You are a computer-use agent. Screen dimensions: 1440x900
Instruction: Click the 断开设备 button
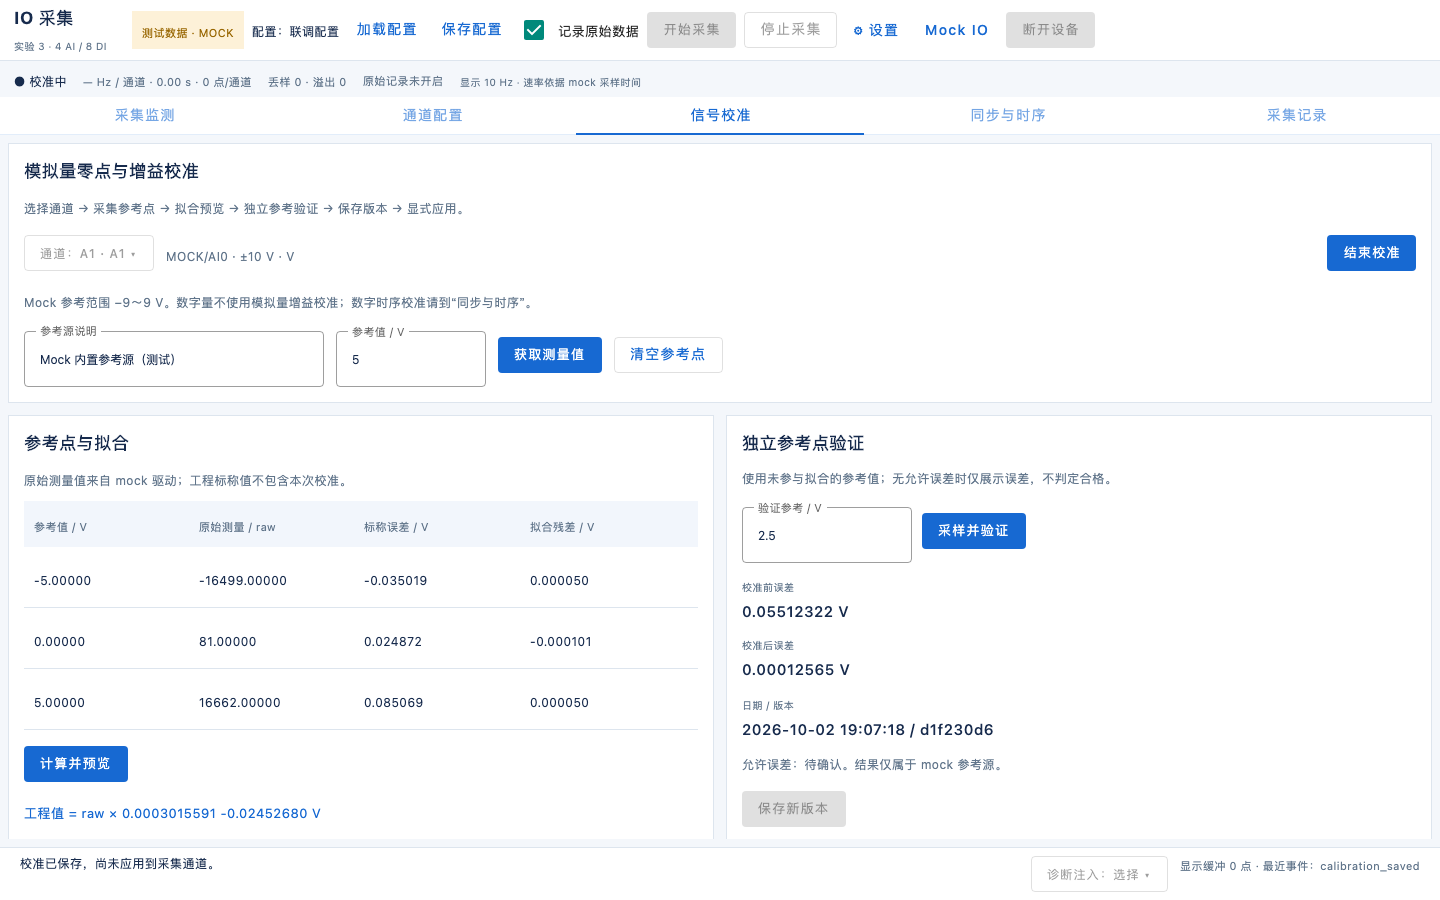tap(1050, 30)
